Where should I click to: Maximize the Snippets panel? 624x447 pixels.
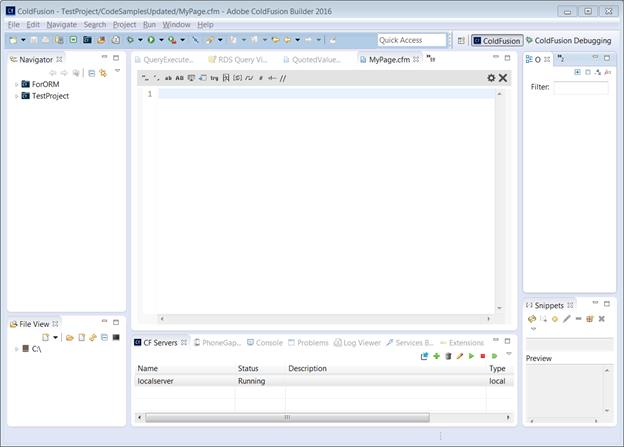click(x=607, y=304)
